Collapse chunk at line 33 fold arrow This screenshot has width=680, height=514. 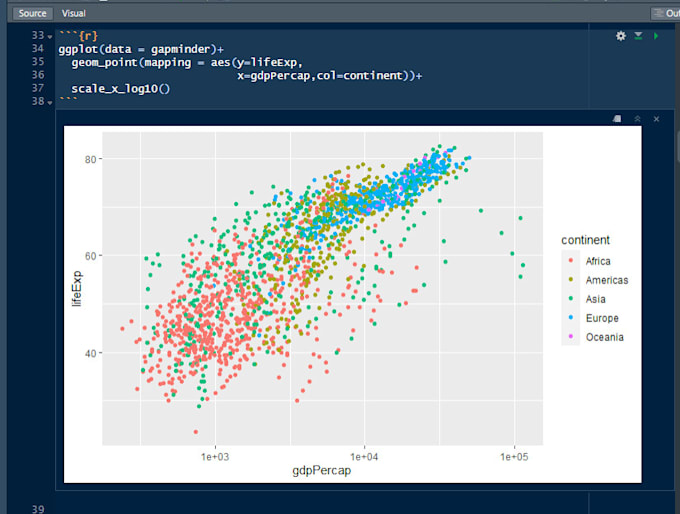[x=50, y=37]
